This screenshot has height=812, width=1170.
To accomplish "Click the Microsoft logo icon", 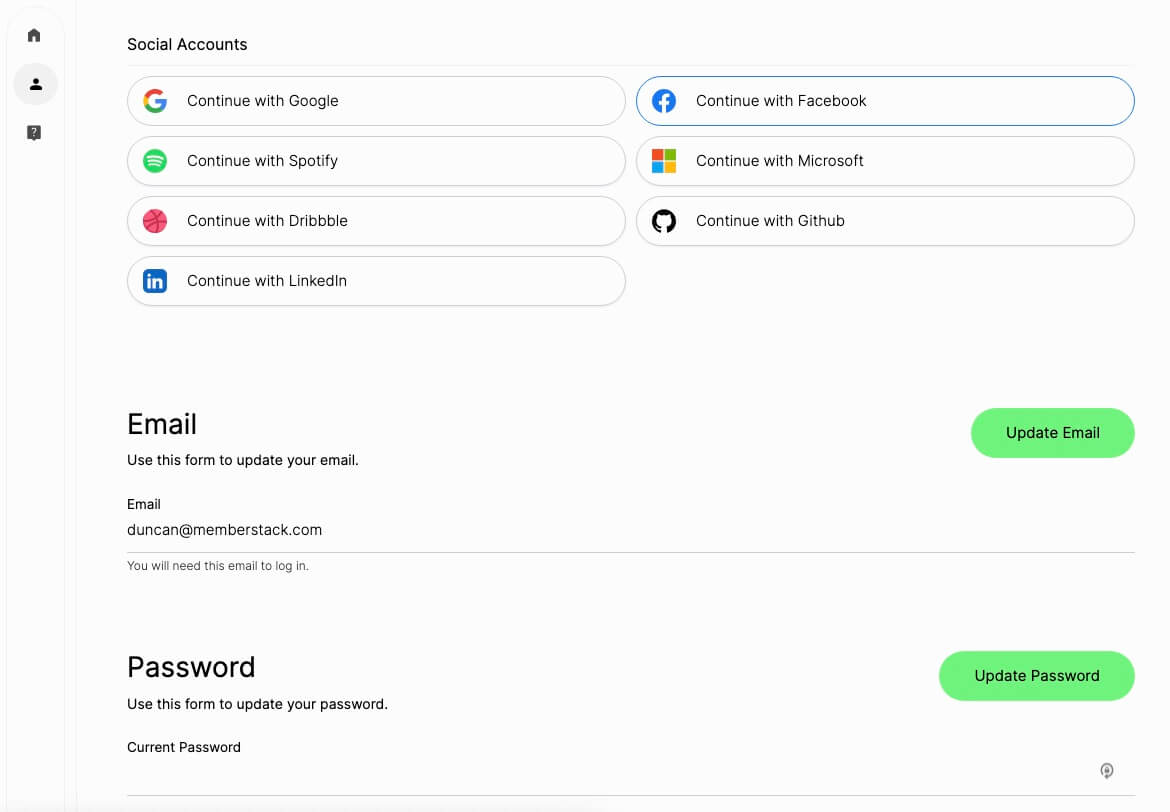I will [664, 161].
